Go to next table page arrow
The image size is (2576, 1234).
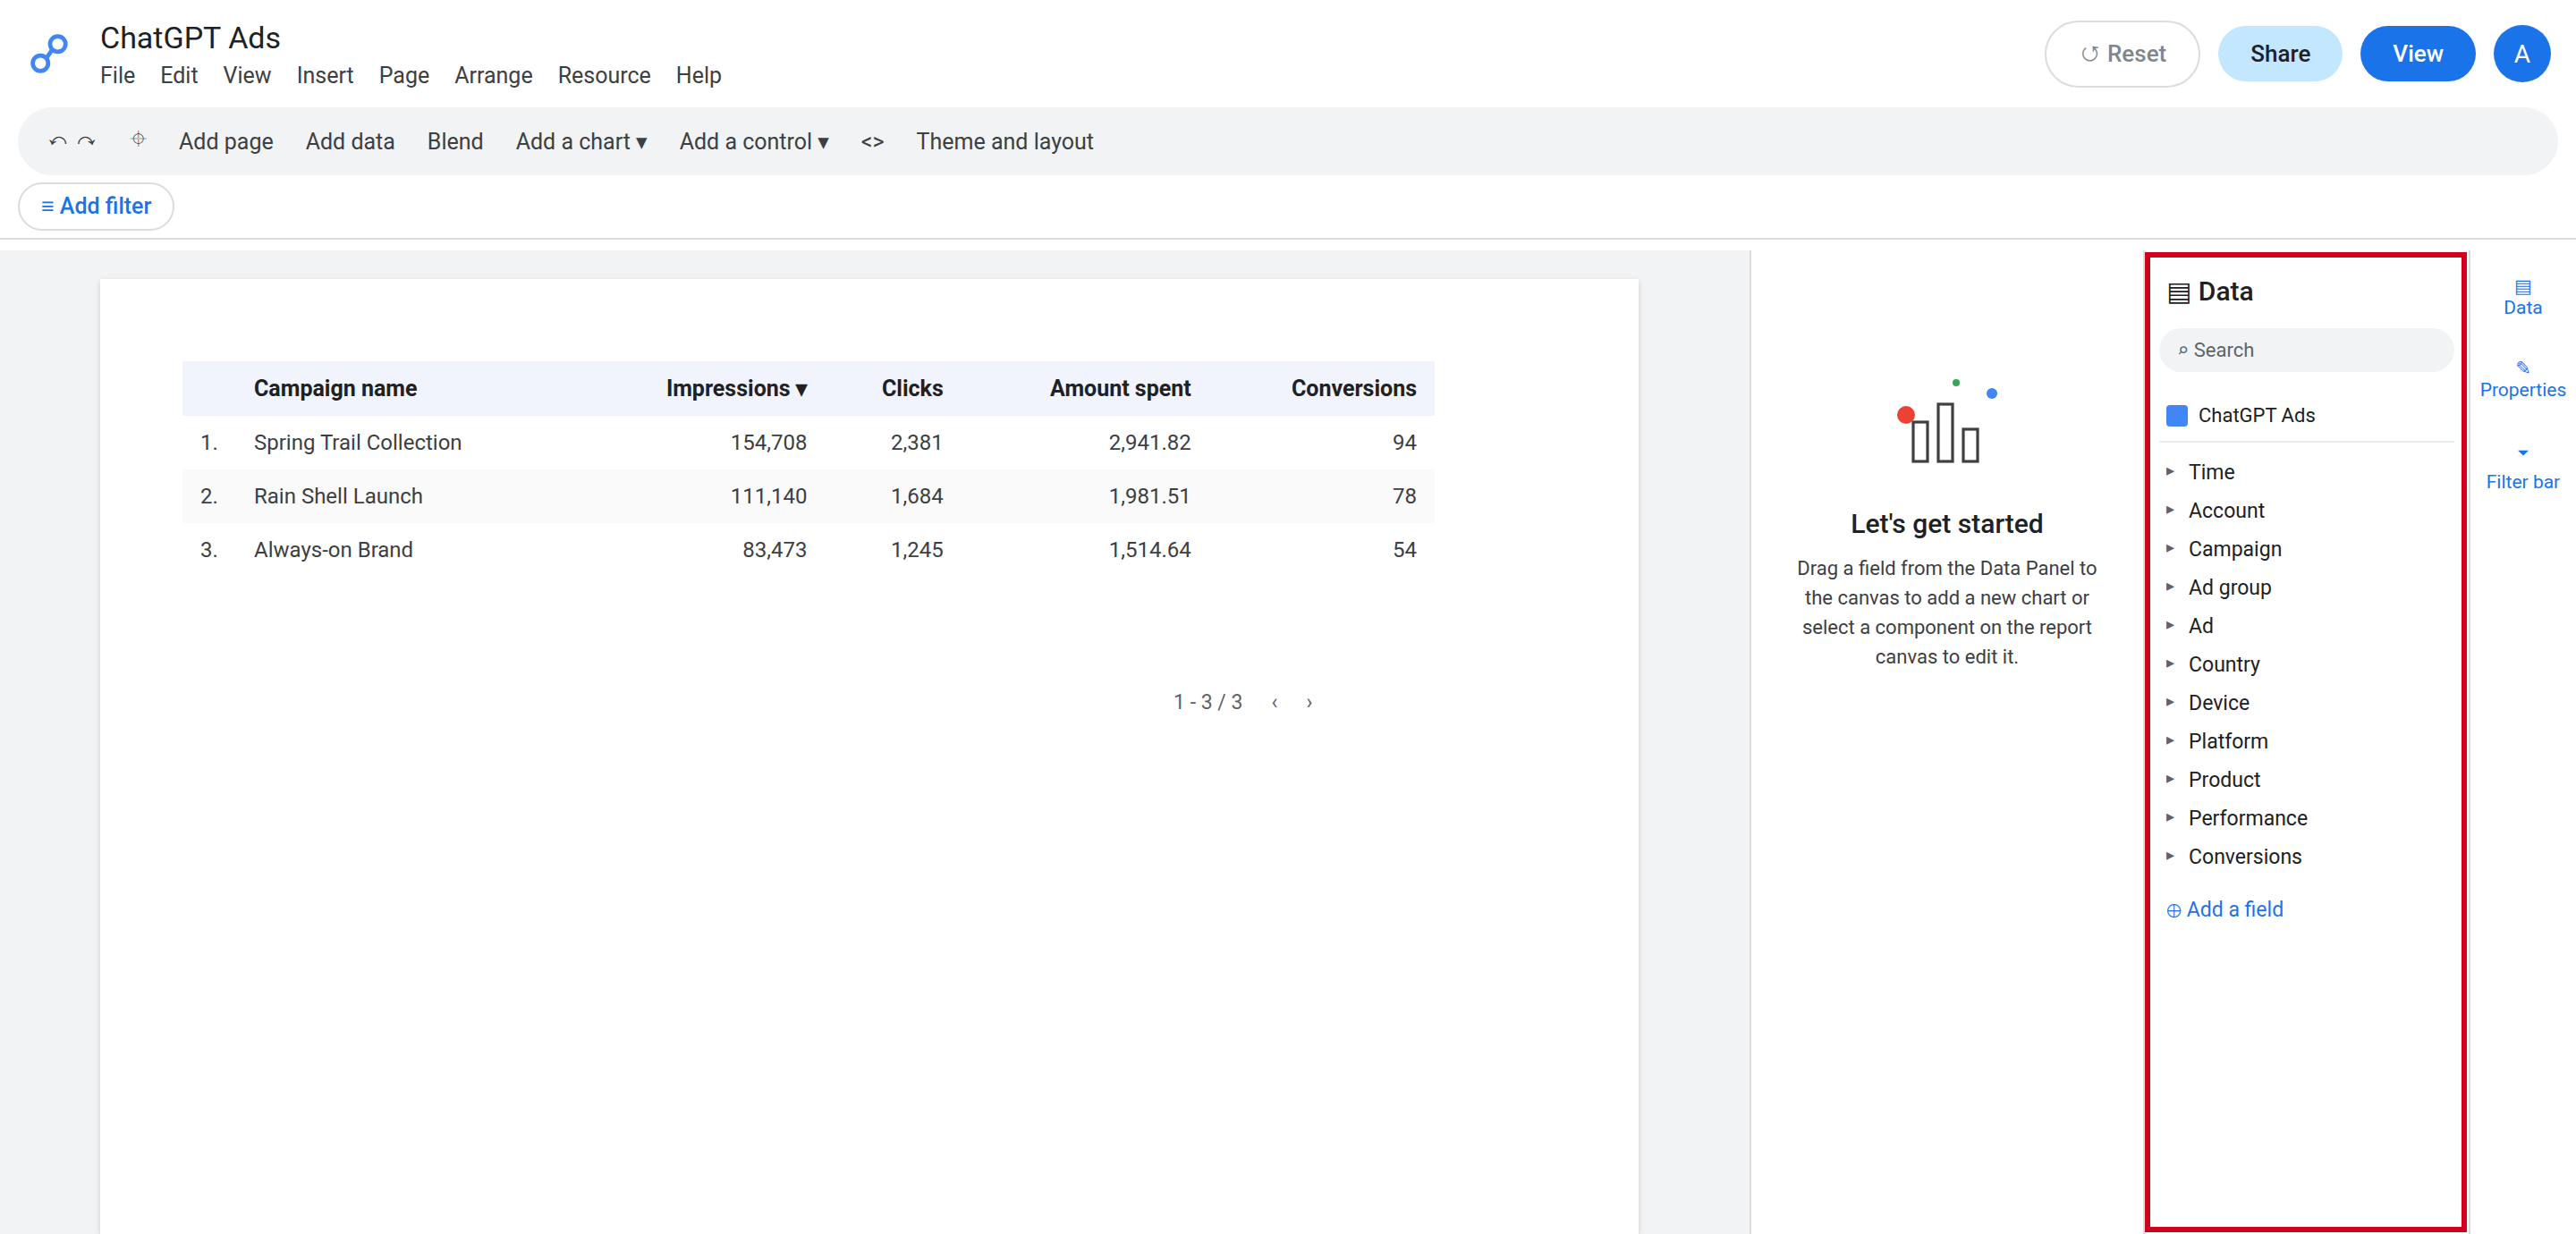pos(1309,703)
